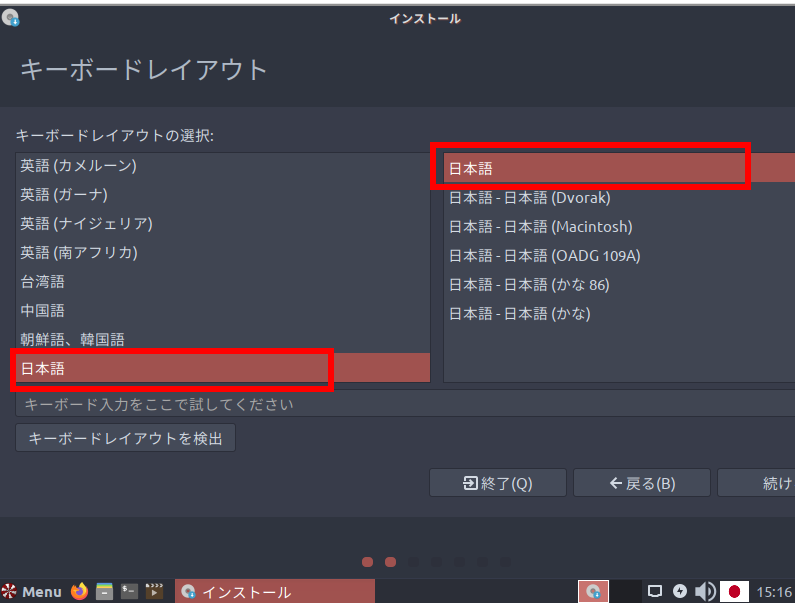Select 中国語 in the layout list
The image size is (795, 603).
[x=223, y=310]
